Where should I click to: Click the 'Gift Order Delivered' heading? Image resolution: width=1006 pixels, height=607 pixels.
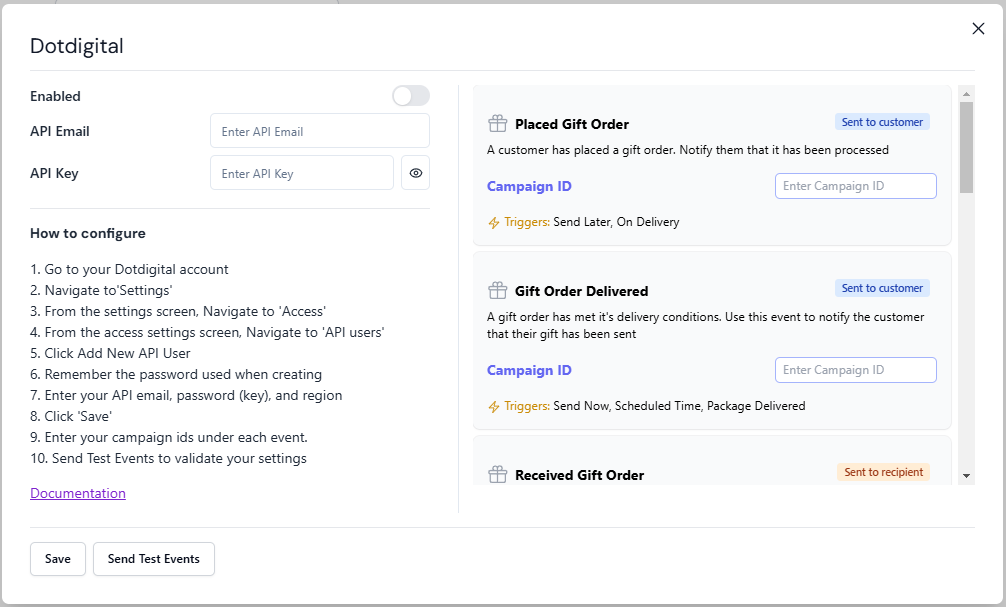coord(581,291)
